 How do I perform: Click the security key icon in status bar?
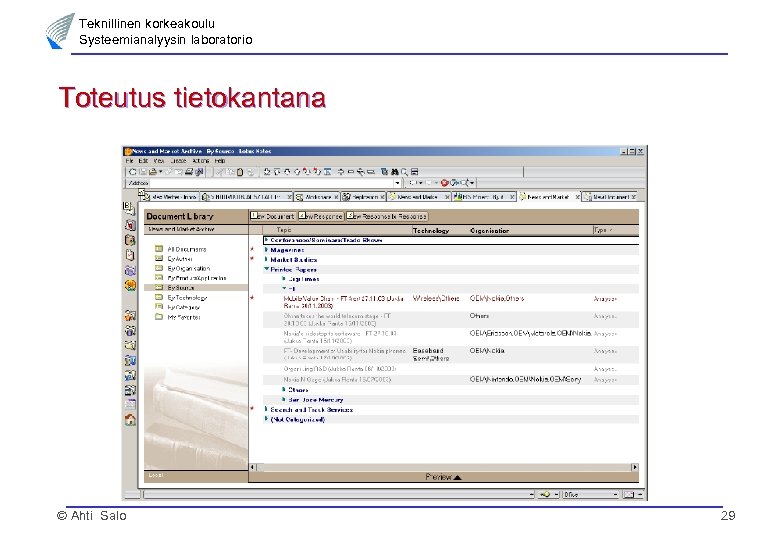click(x=545, y=494)
